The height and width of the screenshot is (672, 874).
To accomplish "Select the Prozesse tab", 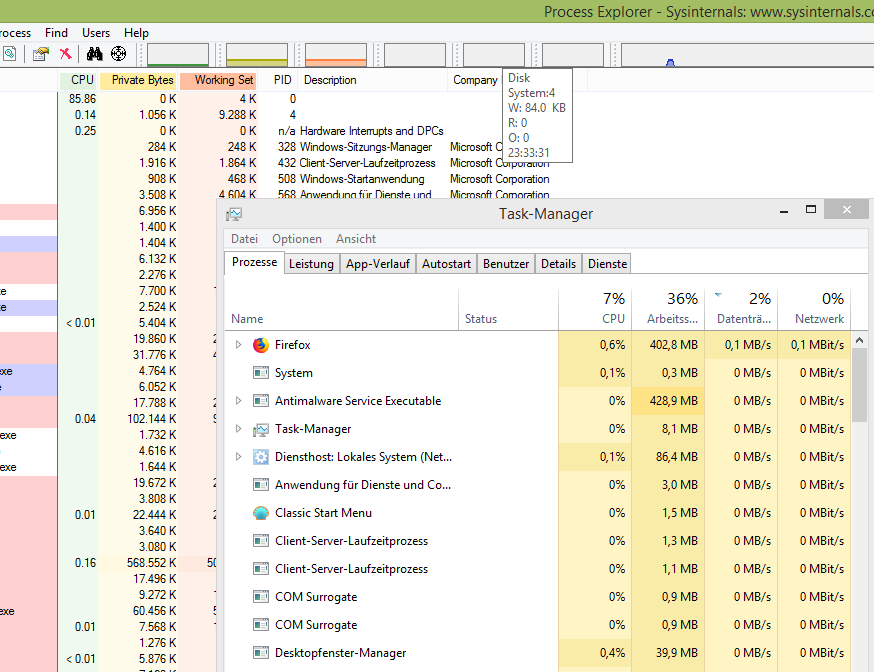I will [x=254, y=262].
